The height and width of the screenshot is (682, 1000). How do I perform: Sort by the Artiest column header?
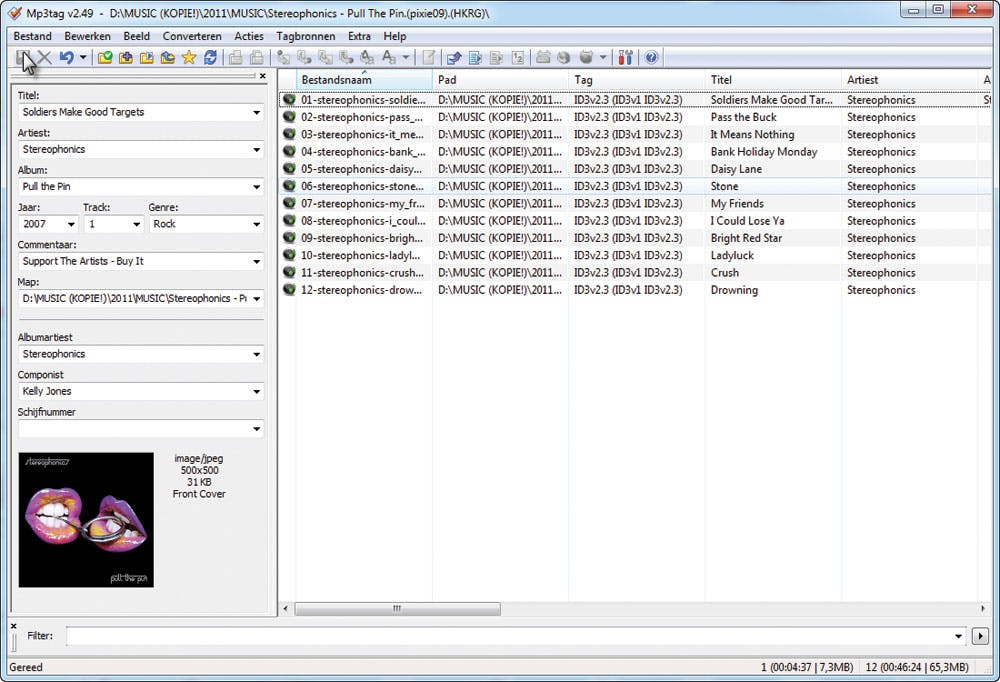[909, 80]
